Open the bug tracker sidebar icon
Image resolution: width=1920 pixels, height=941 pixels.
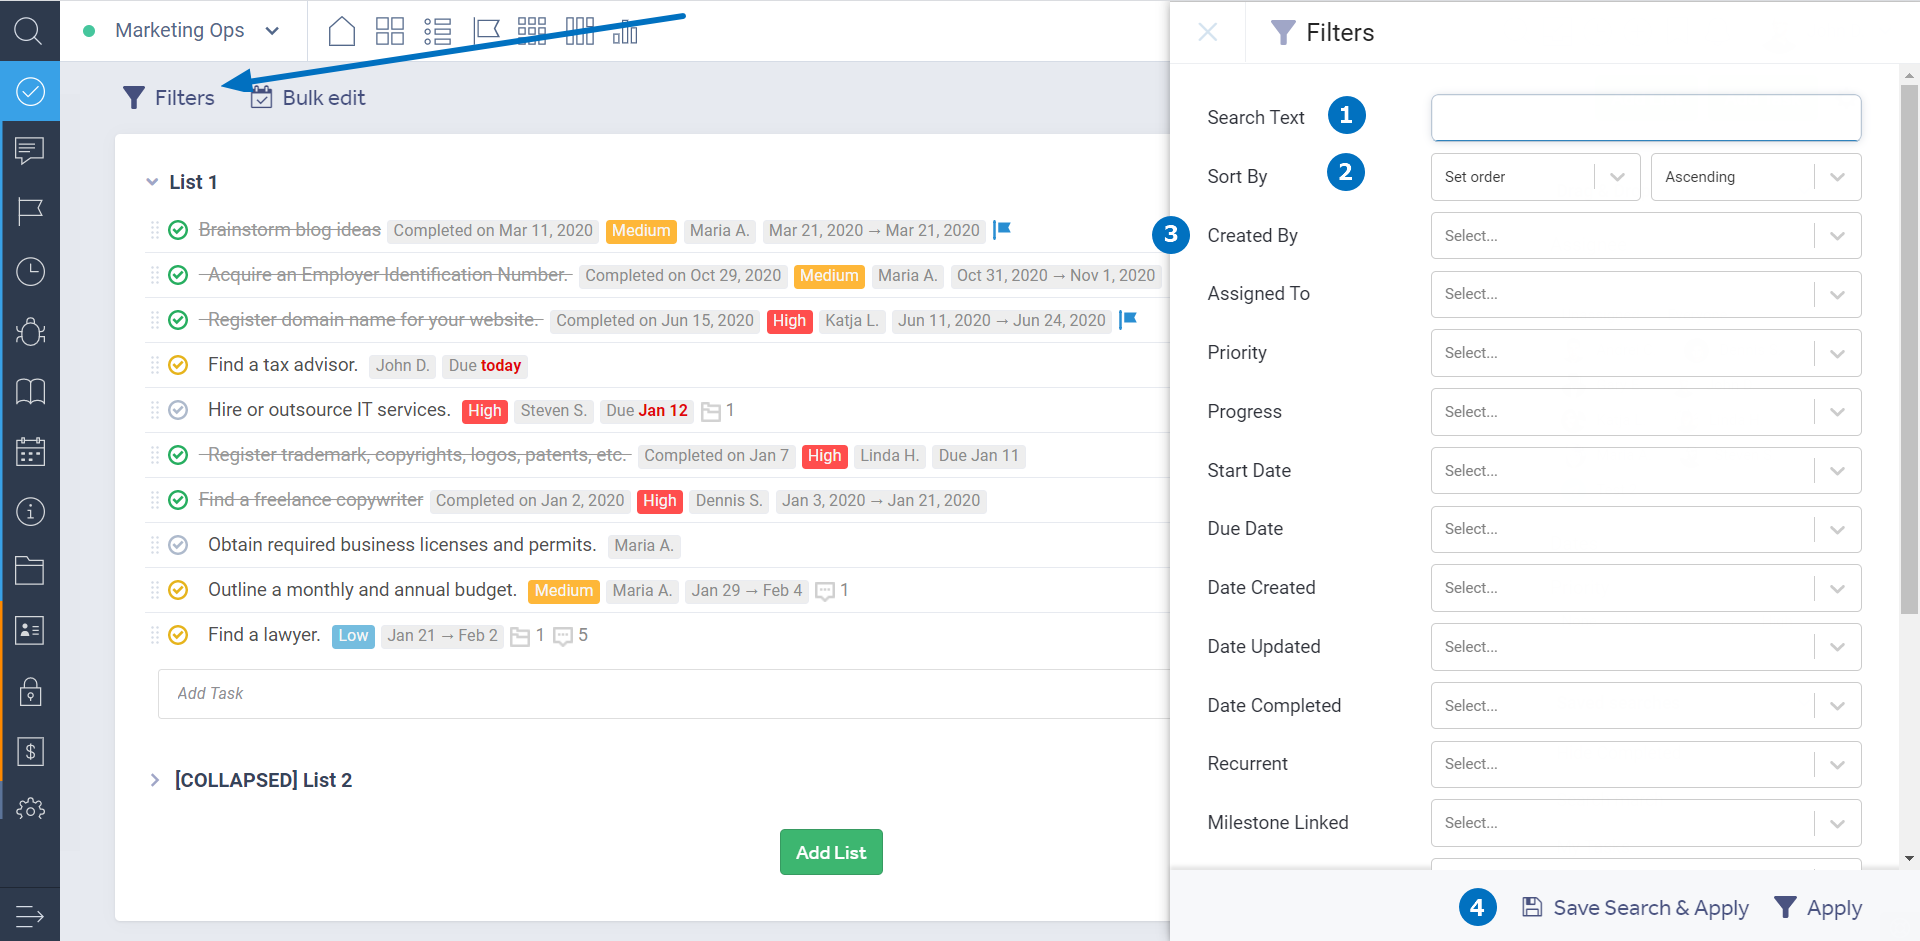click(x=30, y=331)
